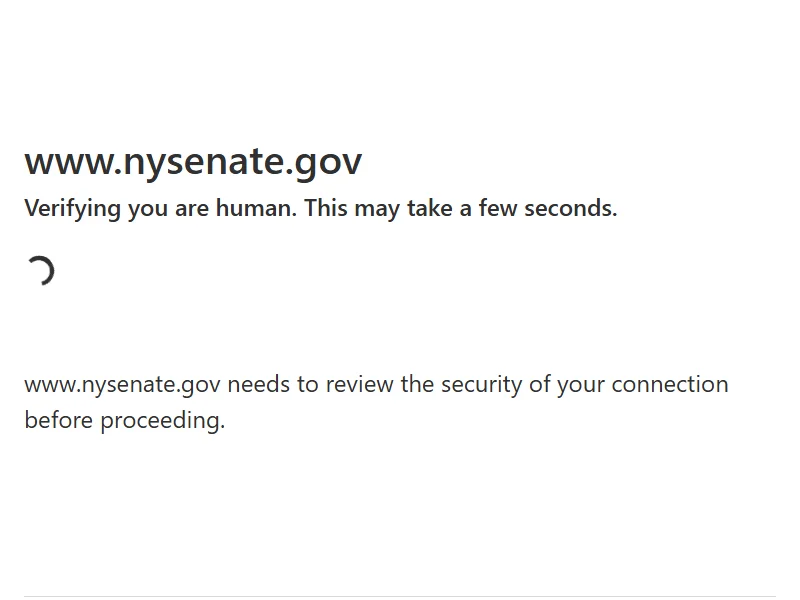800x600 pixels.
Task: Click the horizontal divider line at the bottom
Action: coord(400,597)
